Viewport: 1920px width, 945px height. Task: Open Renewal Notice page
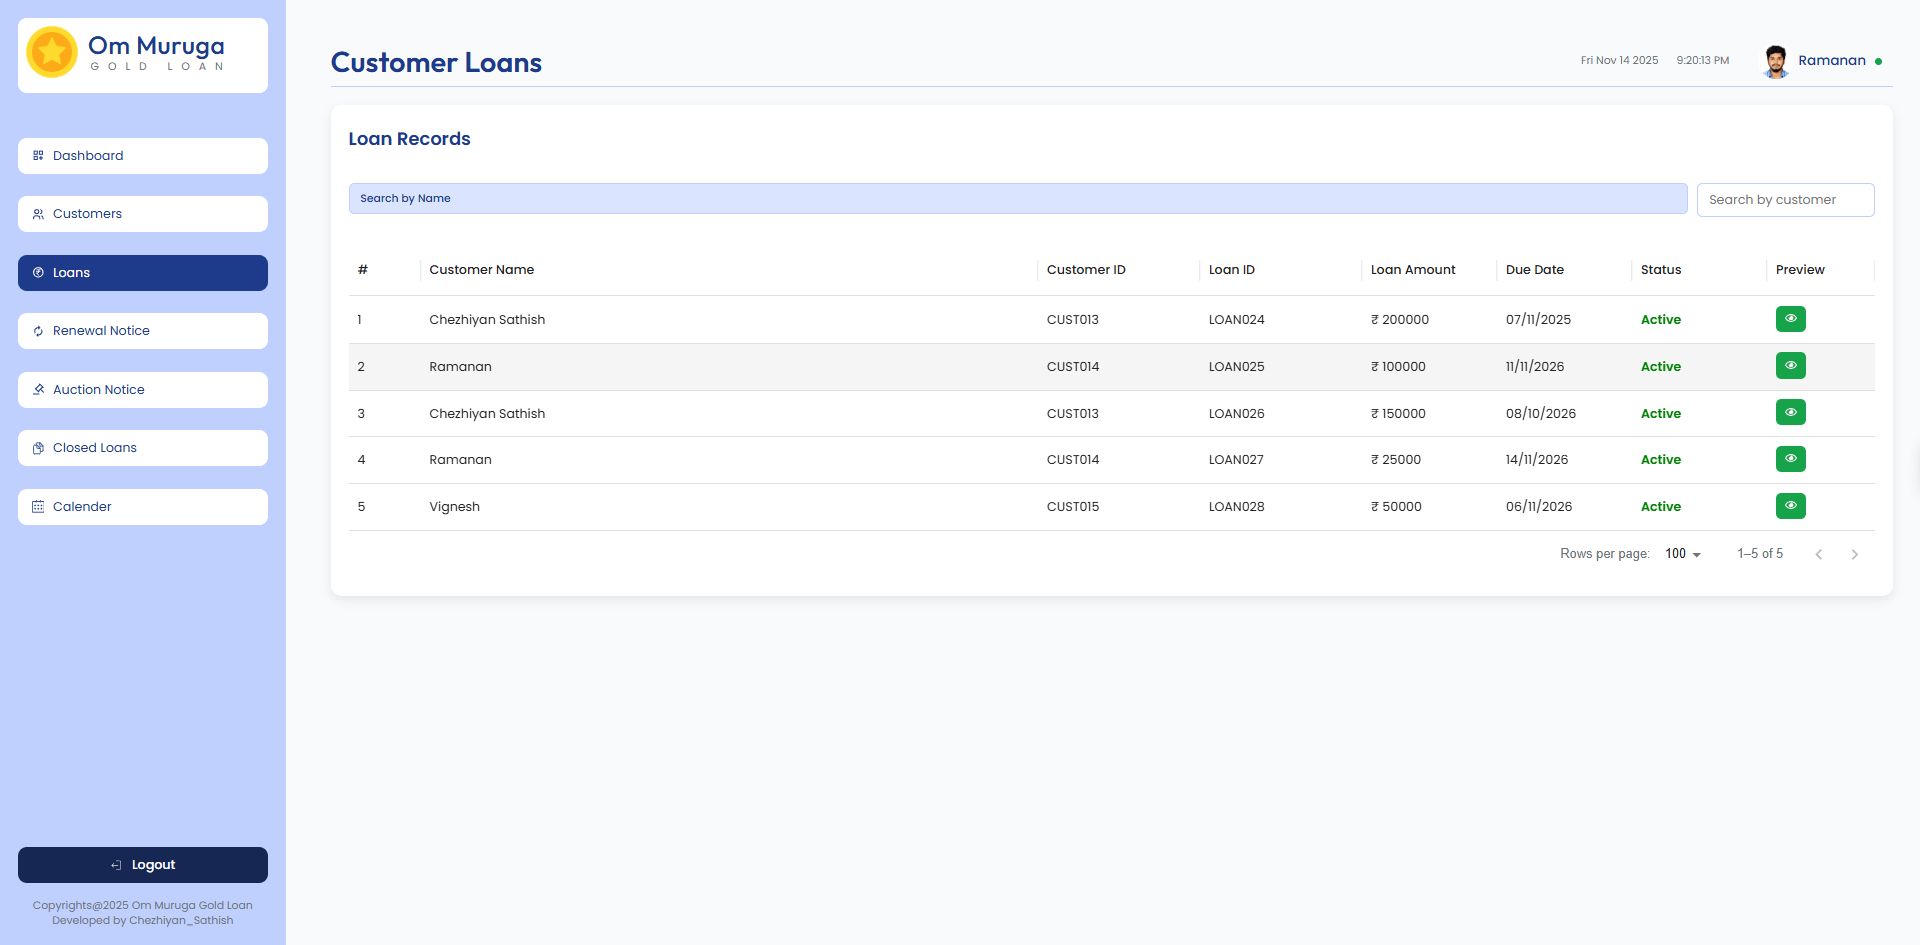[142, 331]
